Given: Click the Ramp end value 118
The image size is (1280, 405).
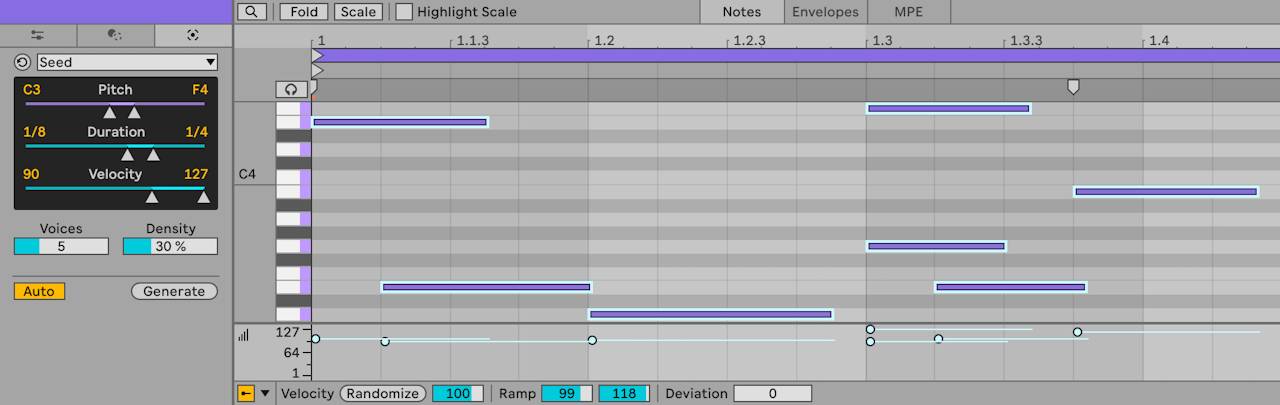Looking at the screenshot, I should coord(624,394).
